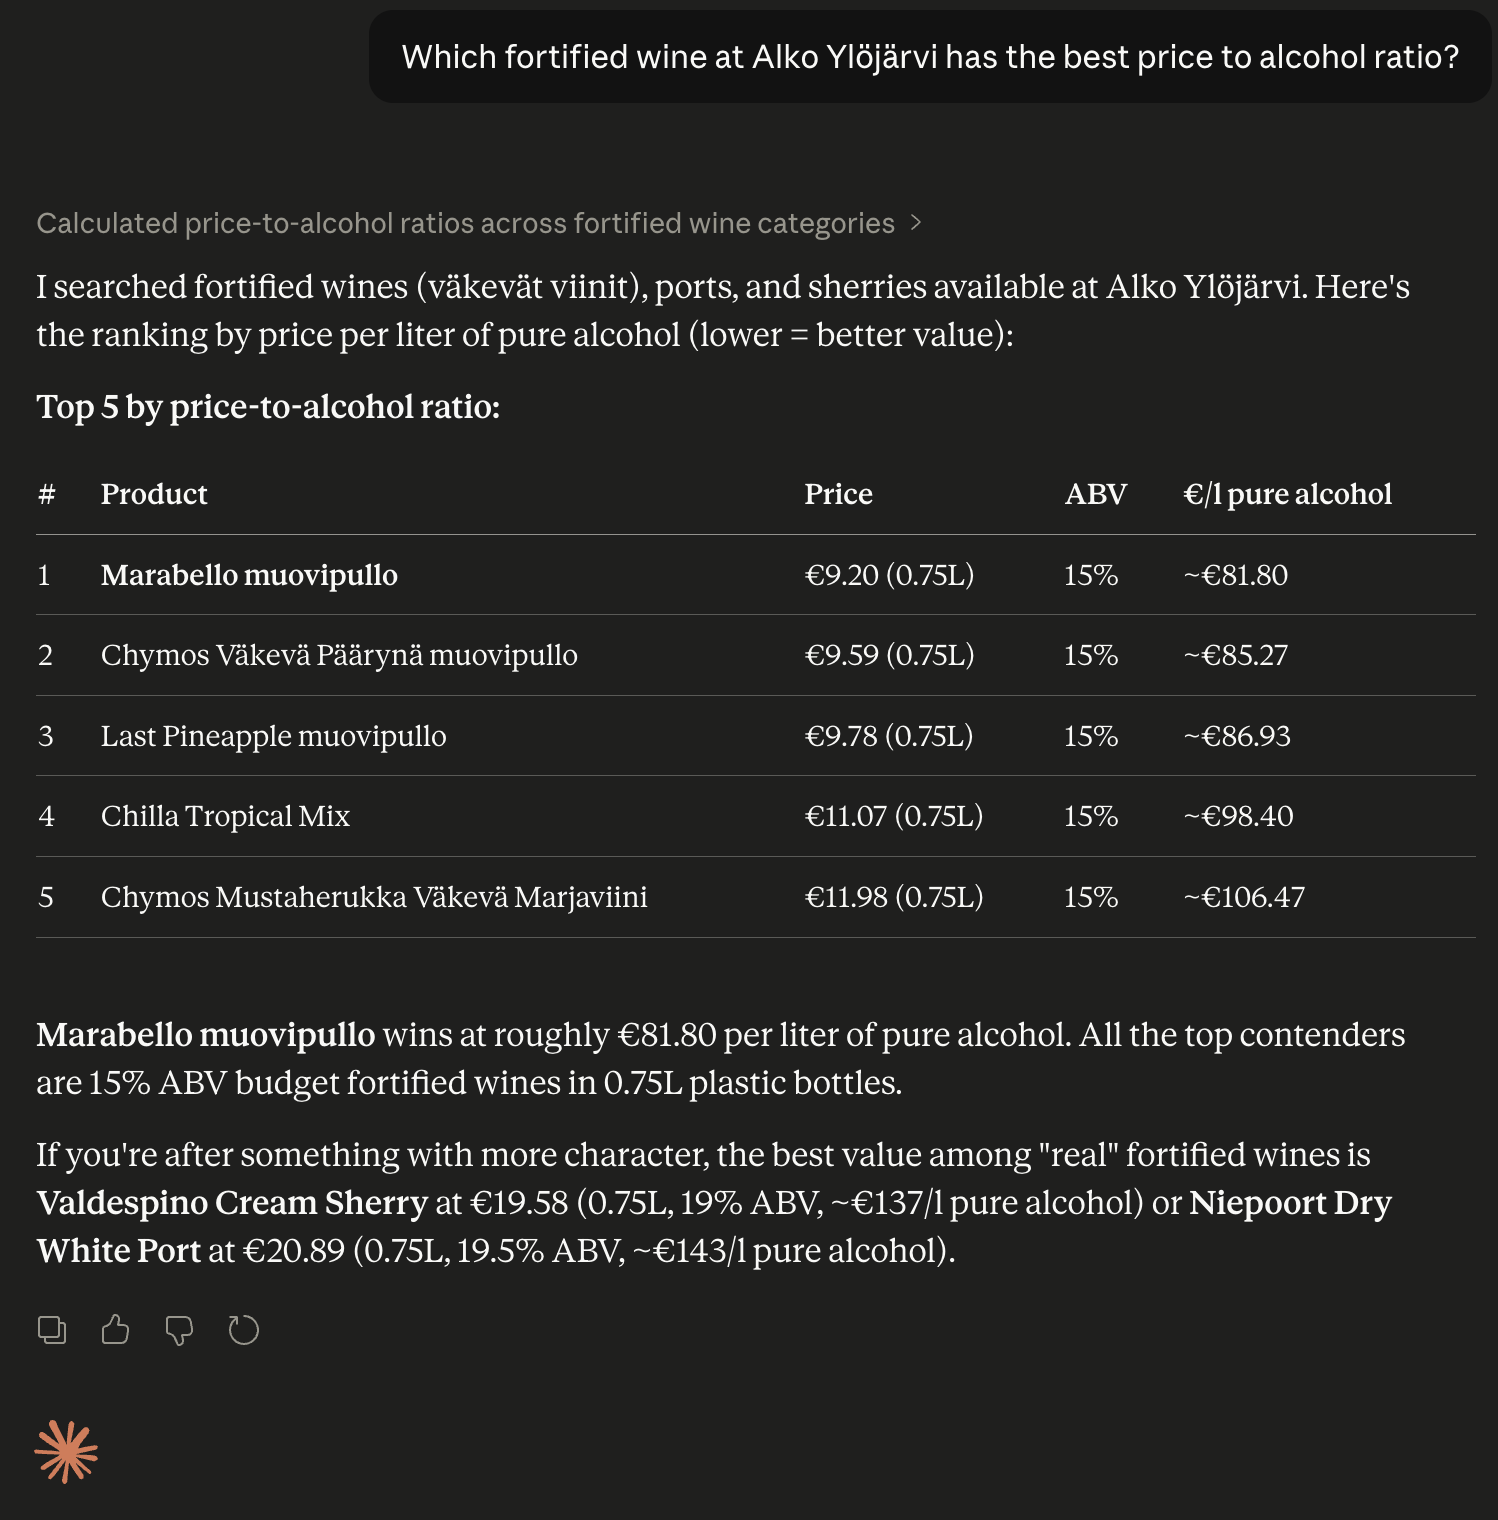
Task: Click Chymos Mustaherukka Väkevä Marjaviini entry
Action: tap(374, 897)
